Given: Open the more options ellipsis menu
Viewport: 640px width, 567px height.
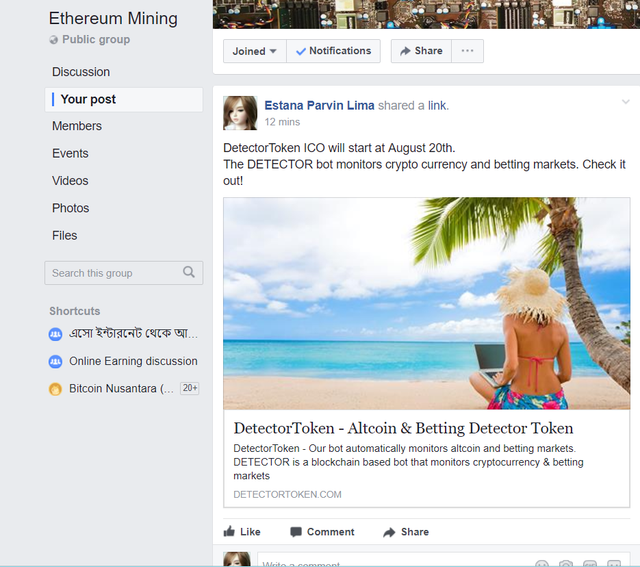Looking at the screenshot, I should click(467, 51).
